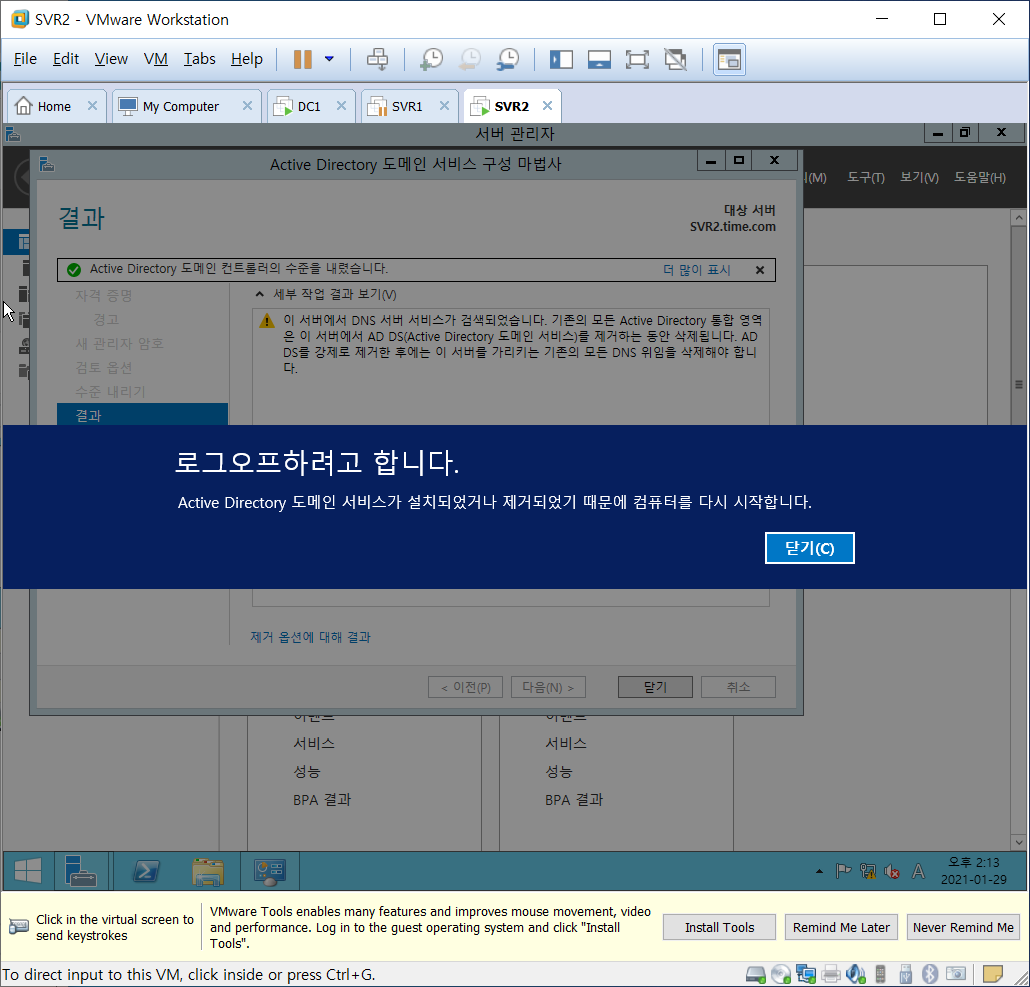
Task: Open the File menu
Action: click(25, 59)
